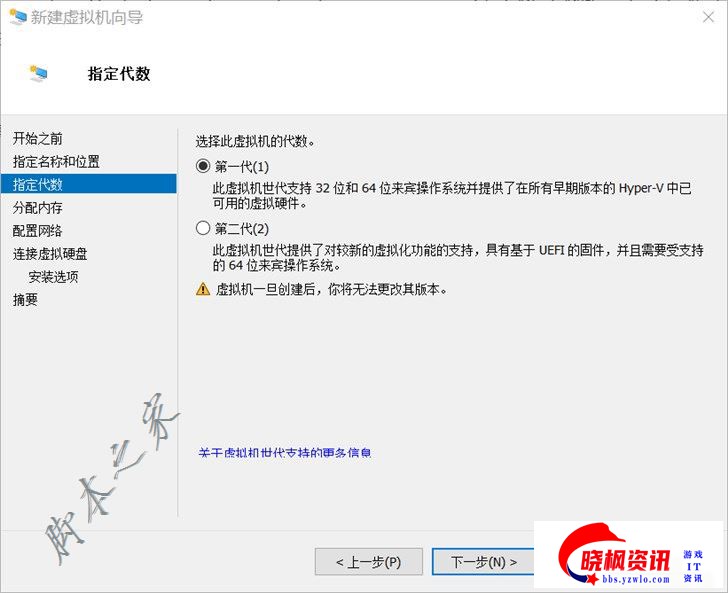Close the 新建虚拟机向导 window
Image resolution: width=728 pixels, height=593 pixels.
(706, 17)
